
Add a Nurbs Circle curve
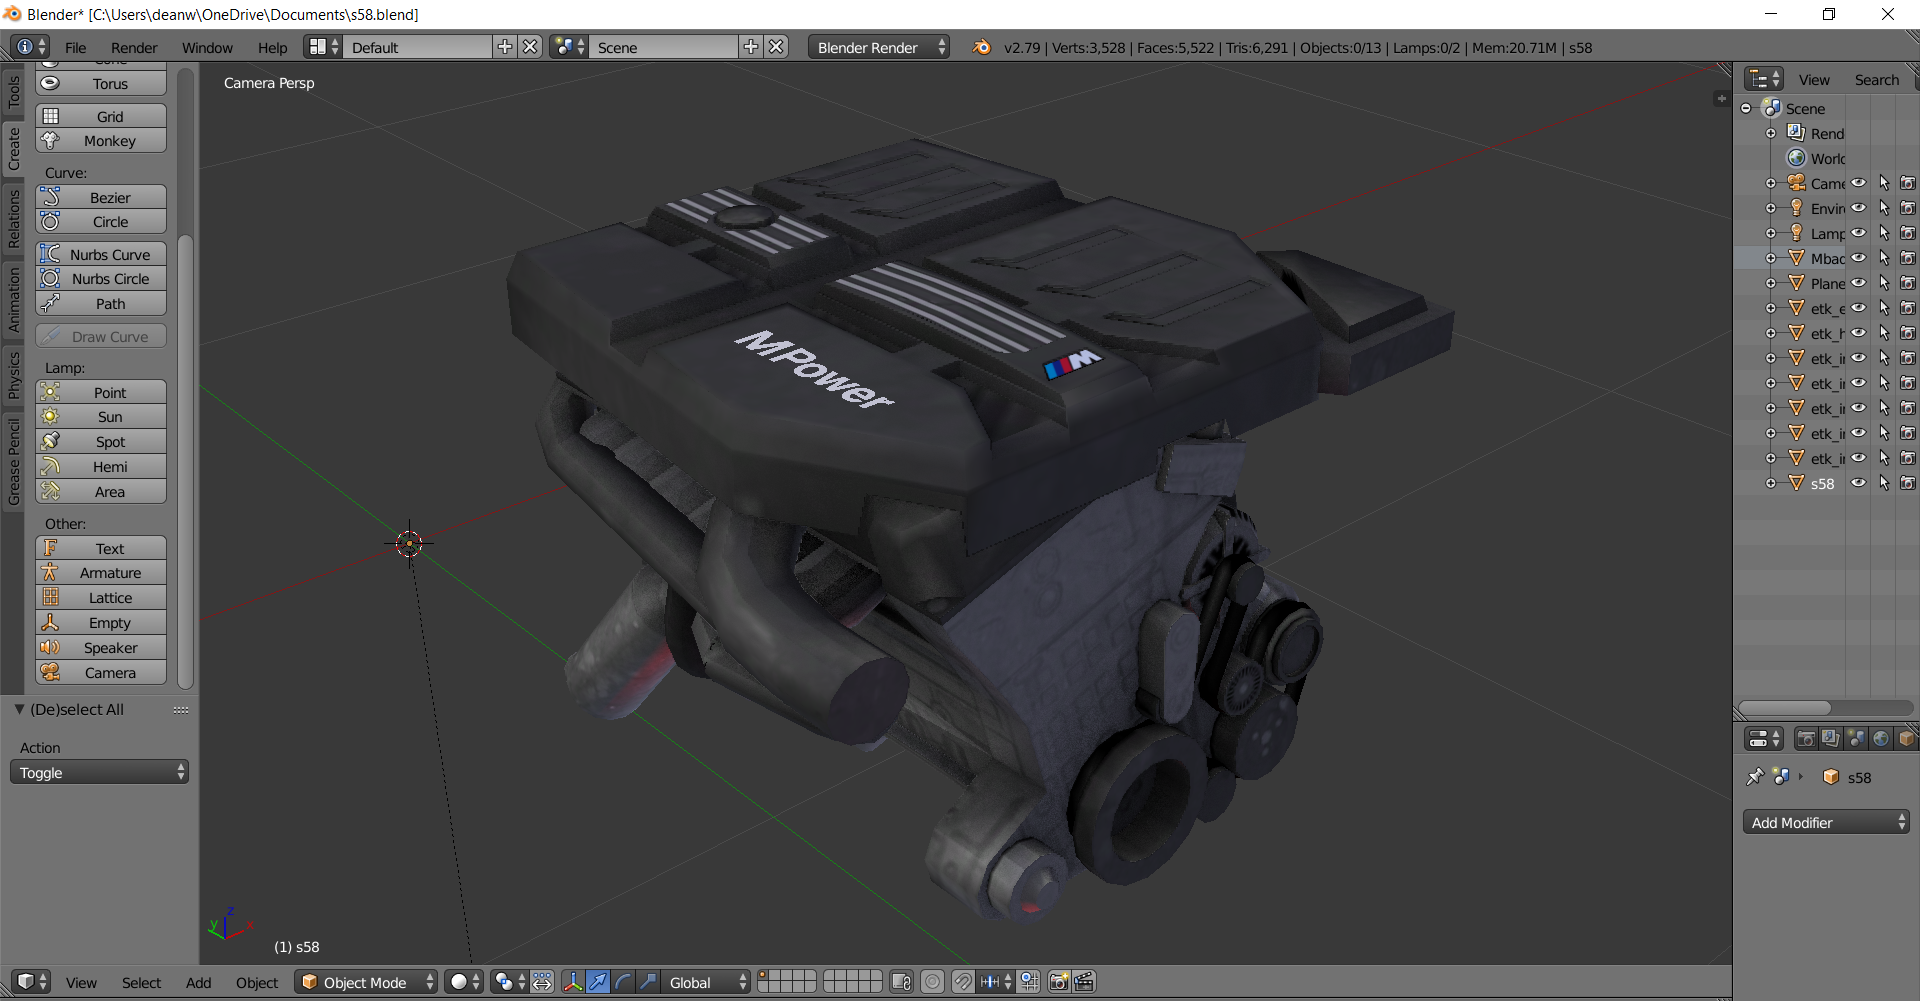point(101,279)
